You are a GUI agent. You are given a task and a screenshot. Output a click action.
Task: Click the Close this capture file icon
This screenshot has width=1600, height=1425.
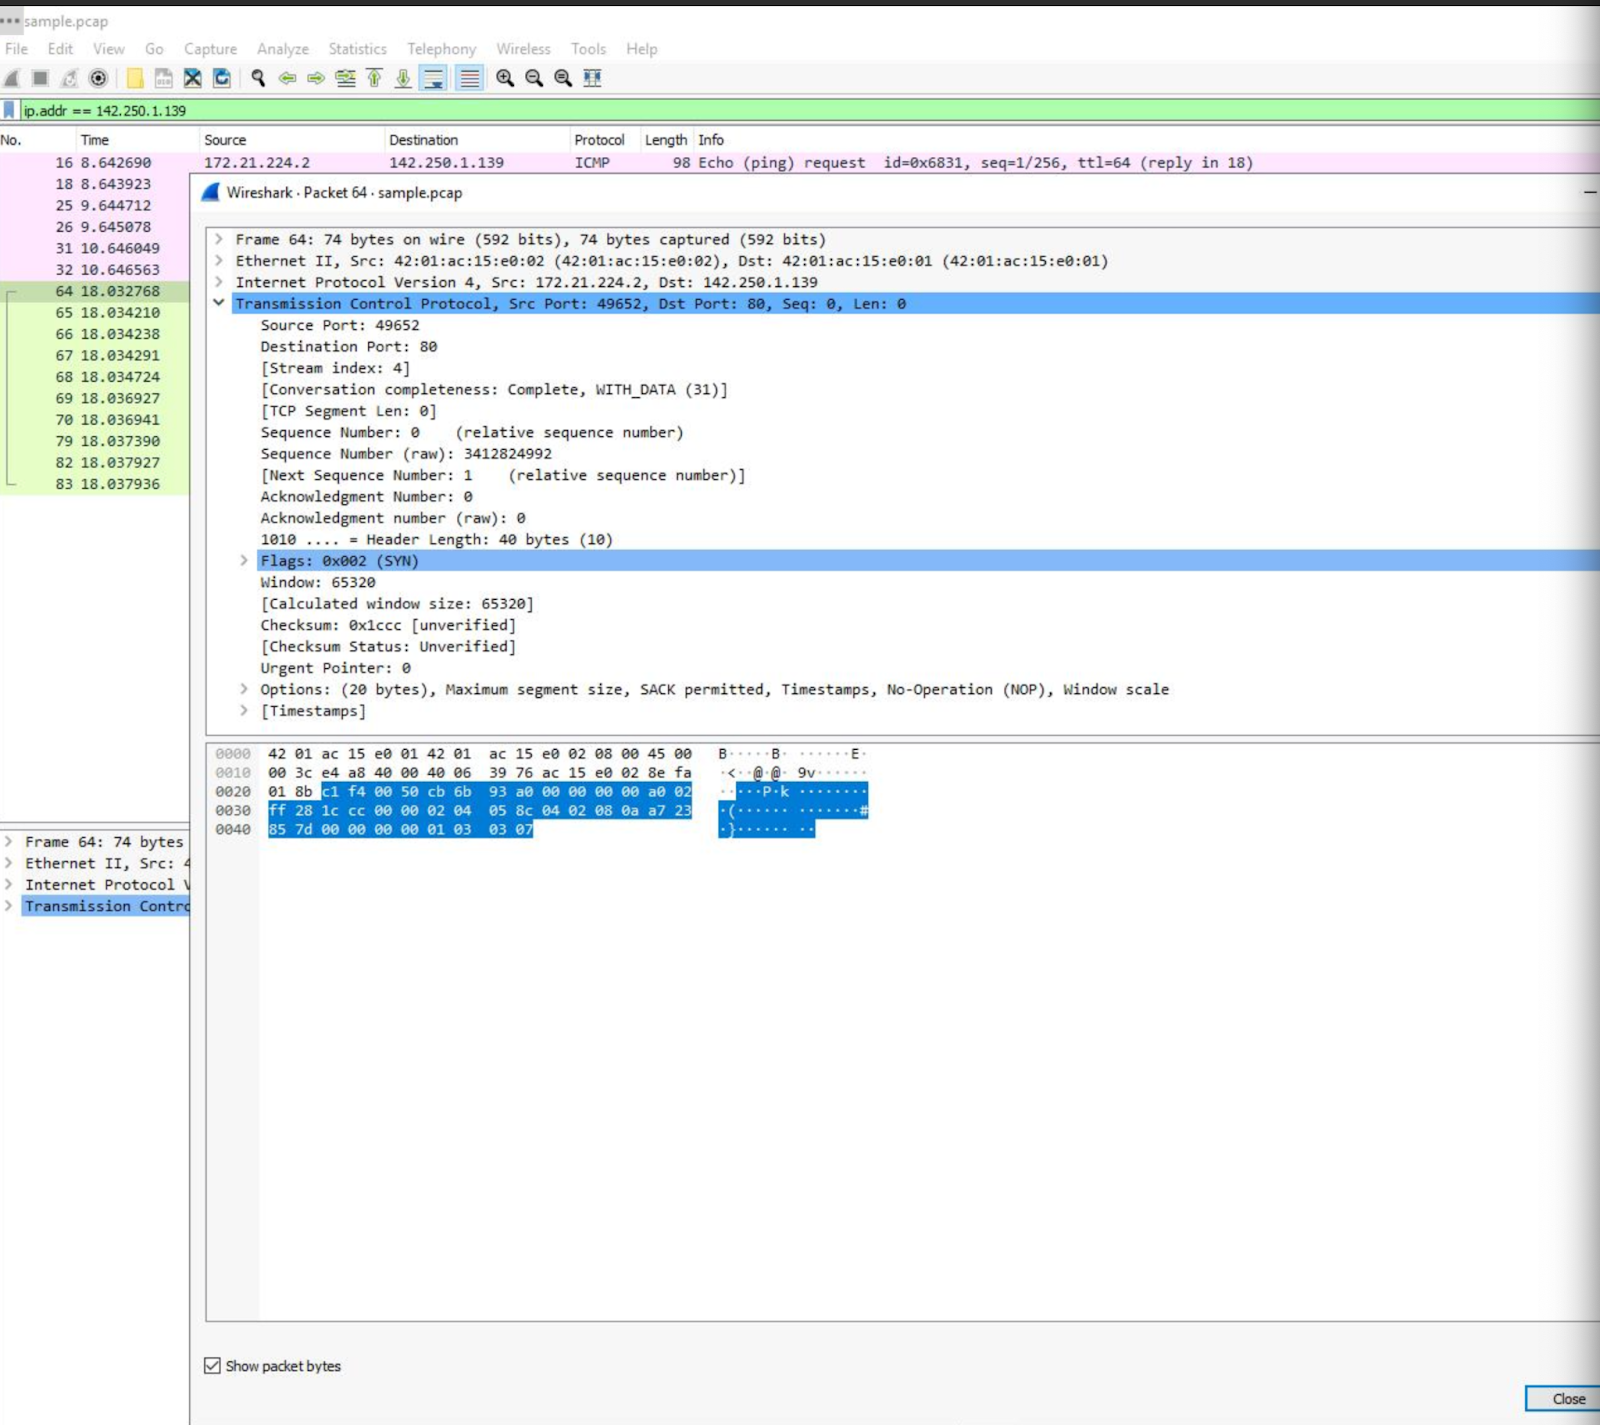[193, 78]
